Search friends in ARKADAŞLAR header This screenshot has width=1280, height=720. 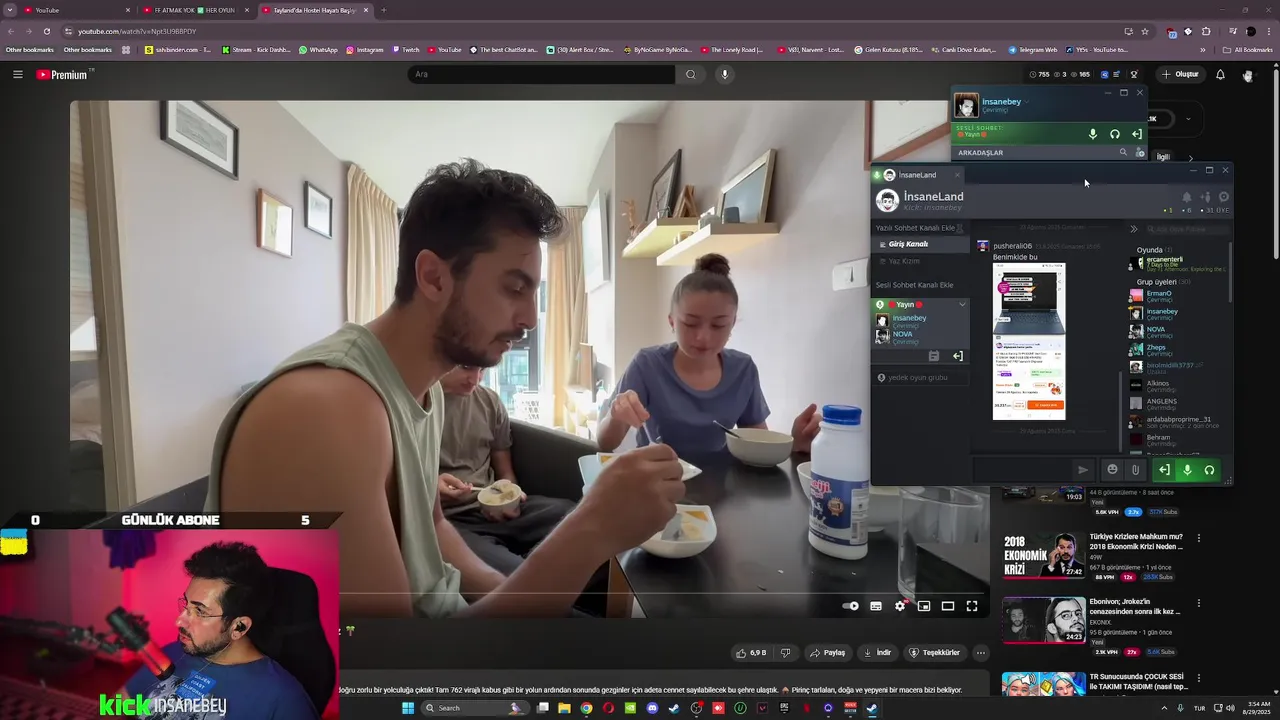pos(1123,152)
